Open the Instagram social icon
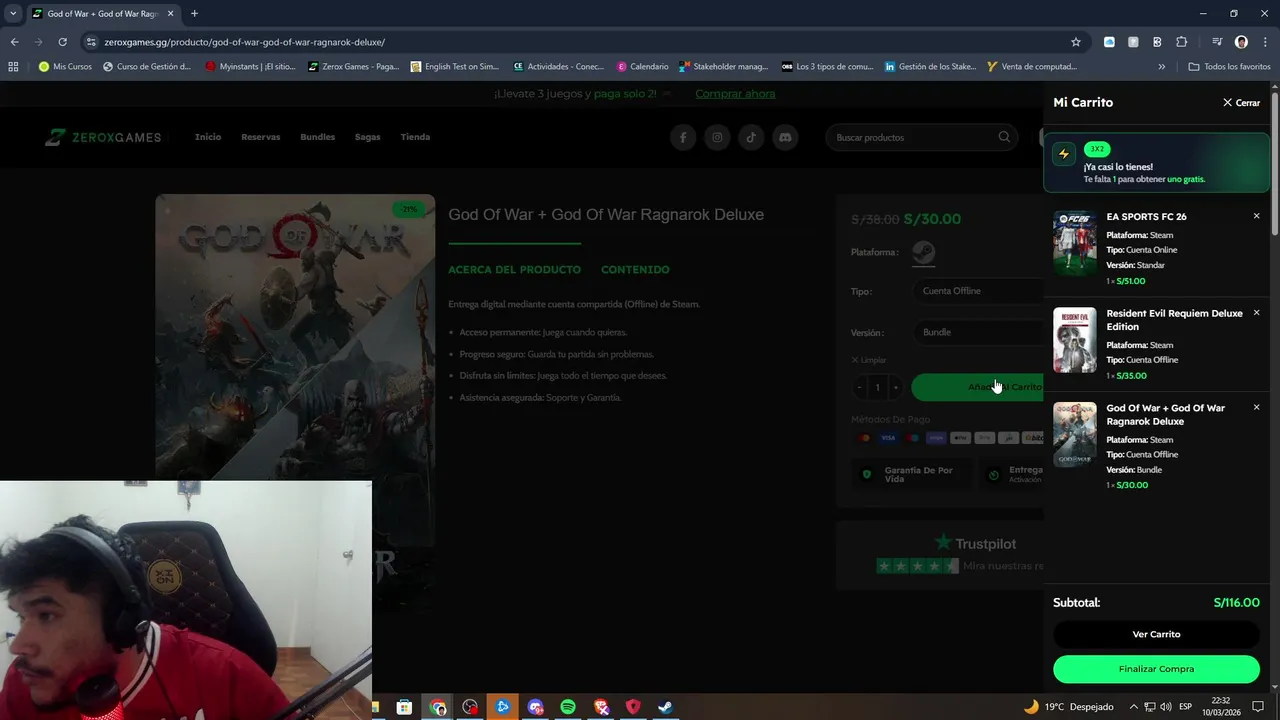This screenshot has height=720, width=1280. click(x=717, y=138)
